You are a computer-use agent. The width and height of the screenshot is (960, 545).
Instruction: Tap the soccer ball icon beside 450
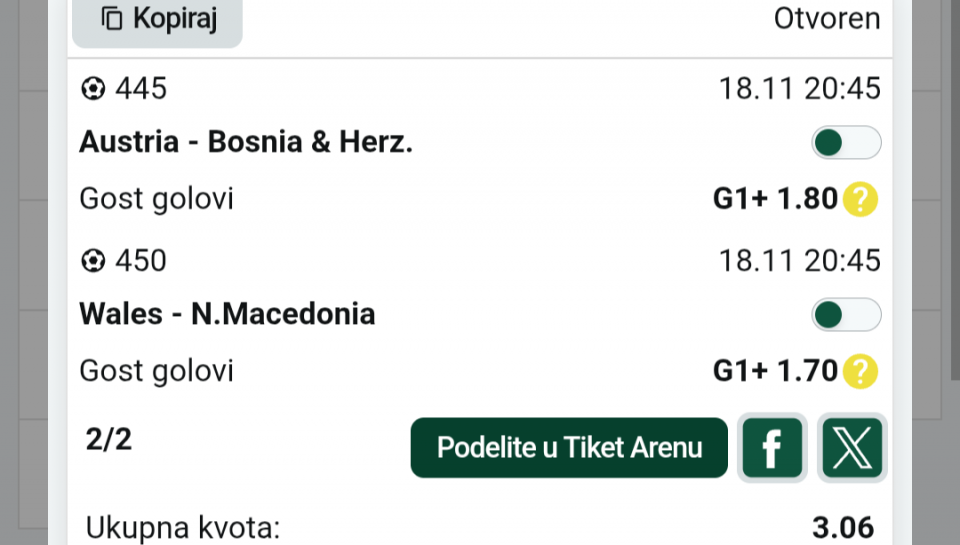click(93, 262)
